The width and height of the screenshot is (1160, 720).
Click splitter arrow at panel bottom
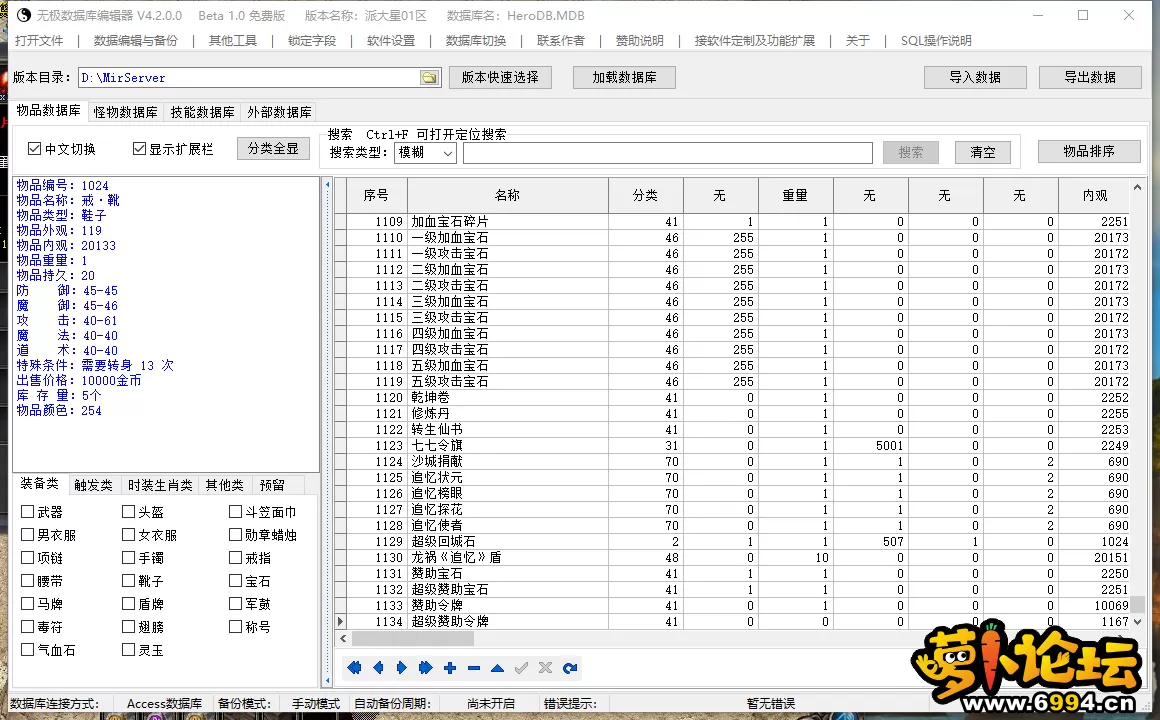pos(328,680)
